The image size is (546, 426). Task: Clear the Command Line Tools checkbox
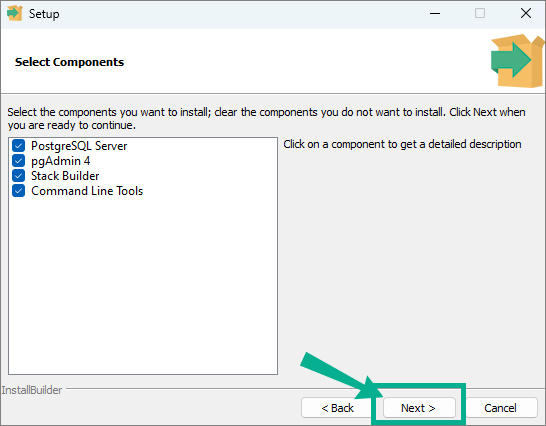click(x=18, y=191)
